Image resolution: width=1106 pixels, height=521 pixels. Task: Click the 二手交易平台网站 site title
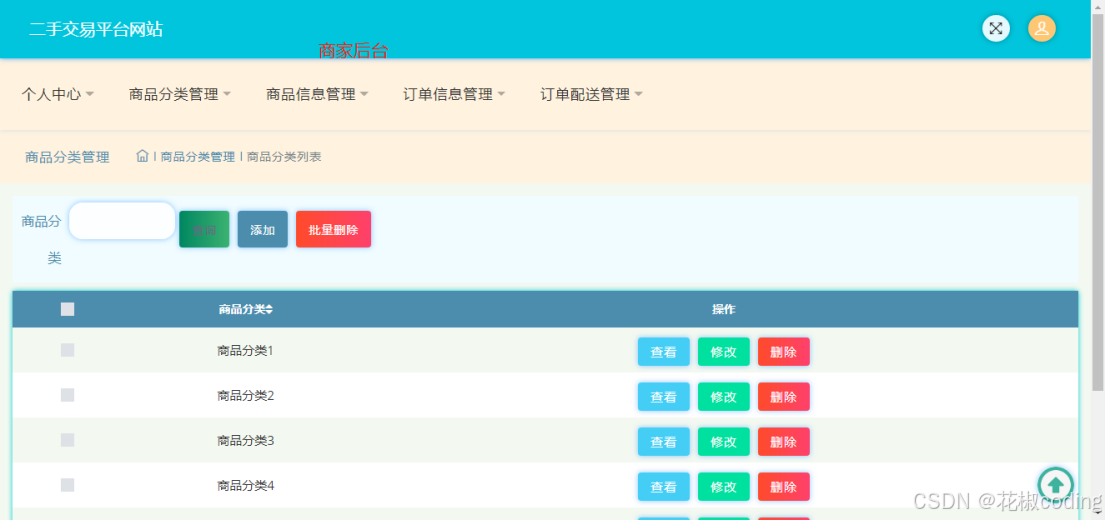(96, 30)
